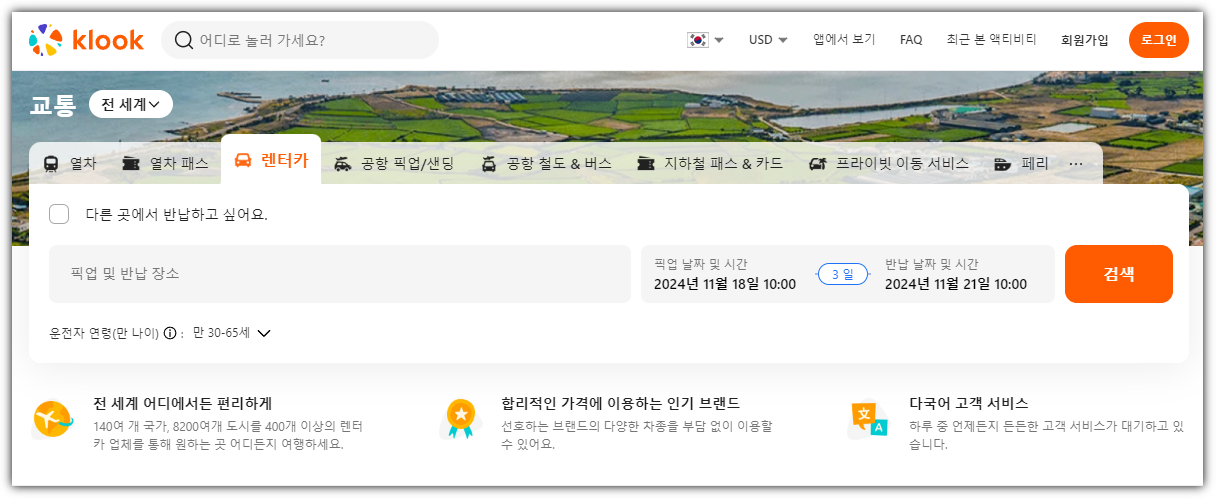
Task: Expand the language dropdown arrow
Action: (x=719, y=41)
